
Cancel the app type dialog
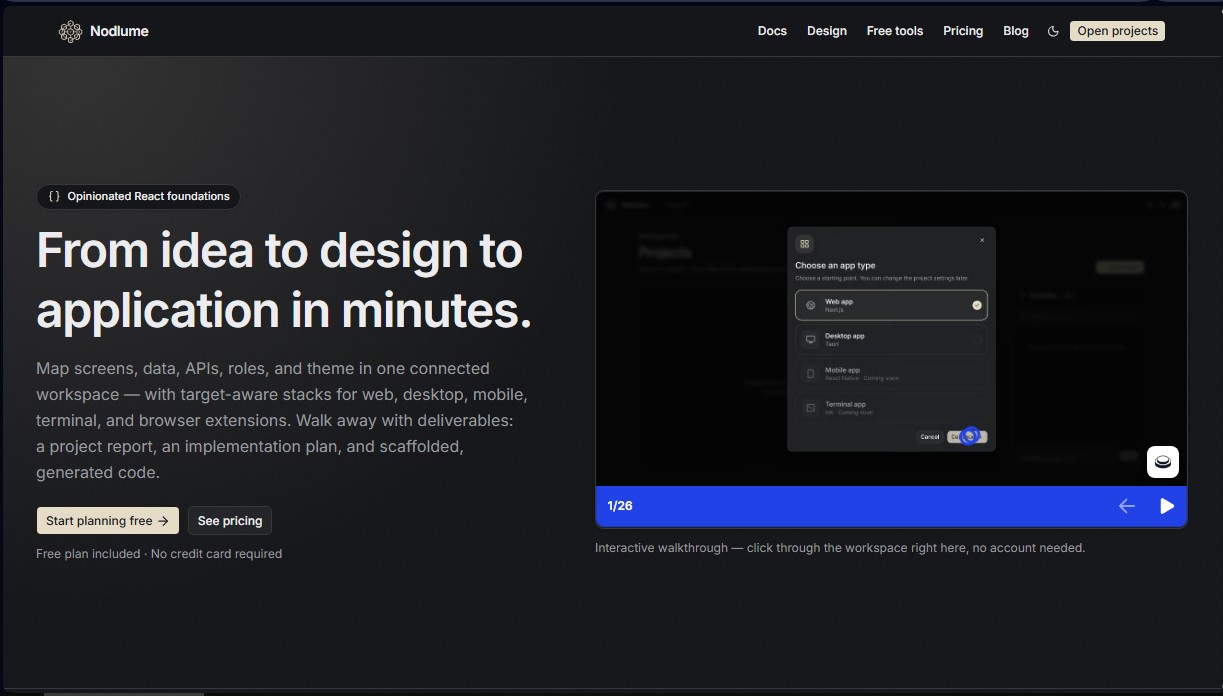(x=930, y=437)
